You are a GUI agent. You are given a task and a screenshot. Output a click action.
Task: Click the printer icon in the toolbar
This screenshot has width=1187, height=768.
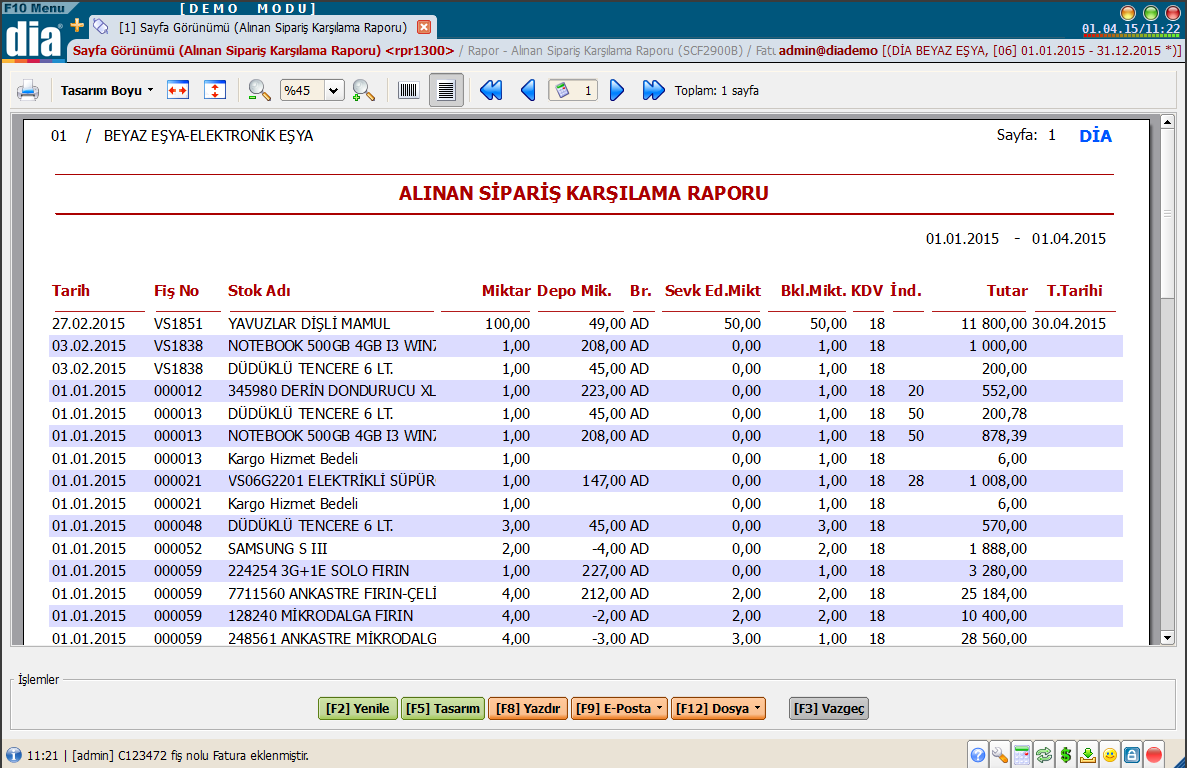pos(28,91)
